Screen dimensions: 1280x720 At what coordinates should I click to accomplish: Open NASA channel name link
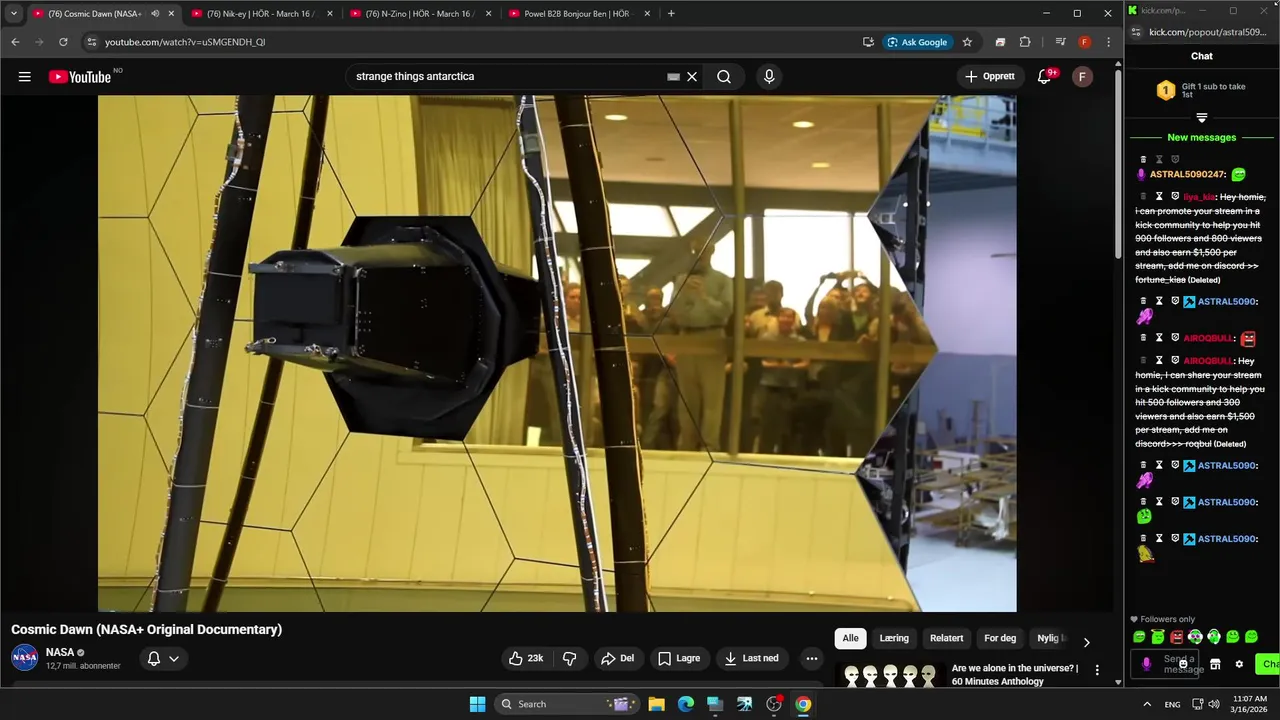[60, 652]
